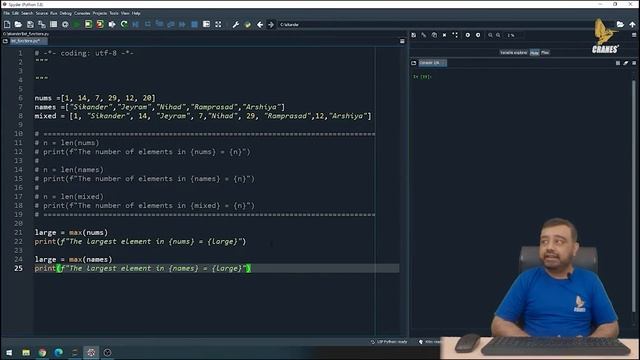Save plot icon in plots pane
640x360 pixels.
[x=413, y=36]
